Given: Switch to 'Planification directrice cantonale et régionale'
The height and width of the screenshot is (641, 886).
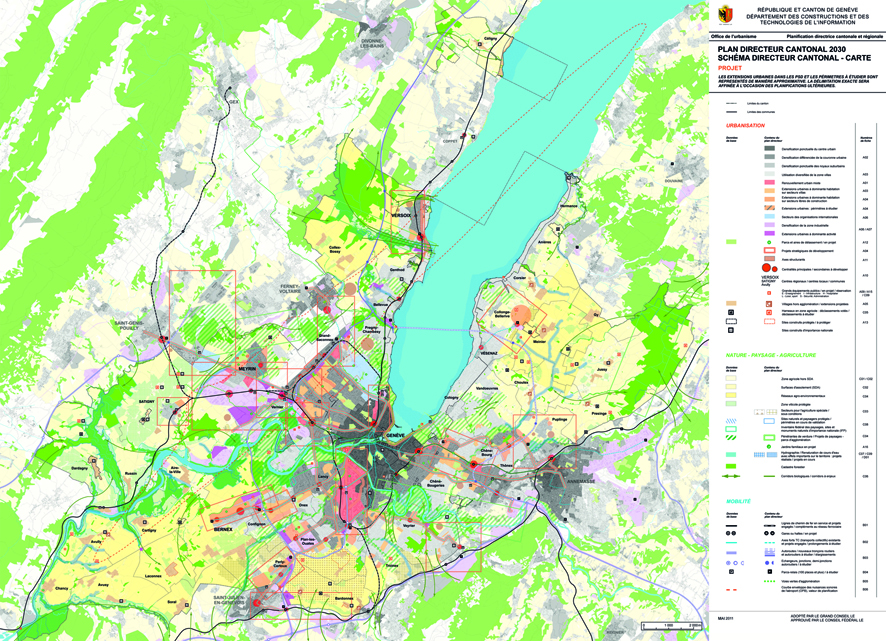Looking at the screenshot, I should [833, 36].
